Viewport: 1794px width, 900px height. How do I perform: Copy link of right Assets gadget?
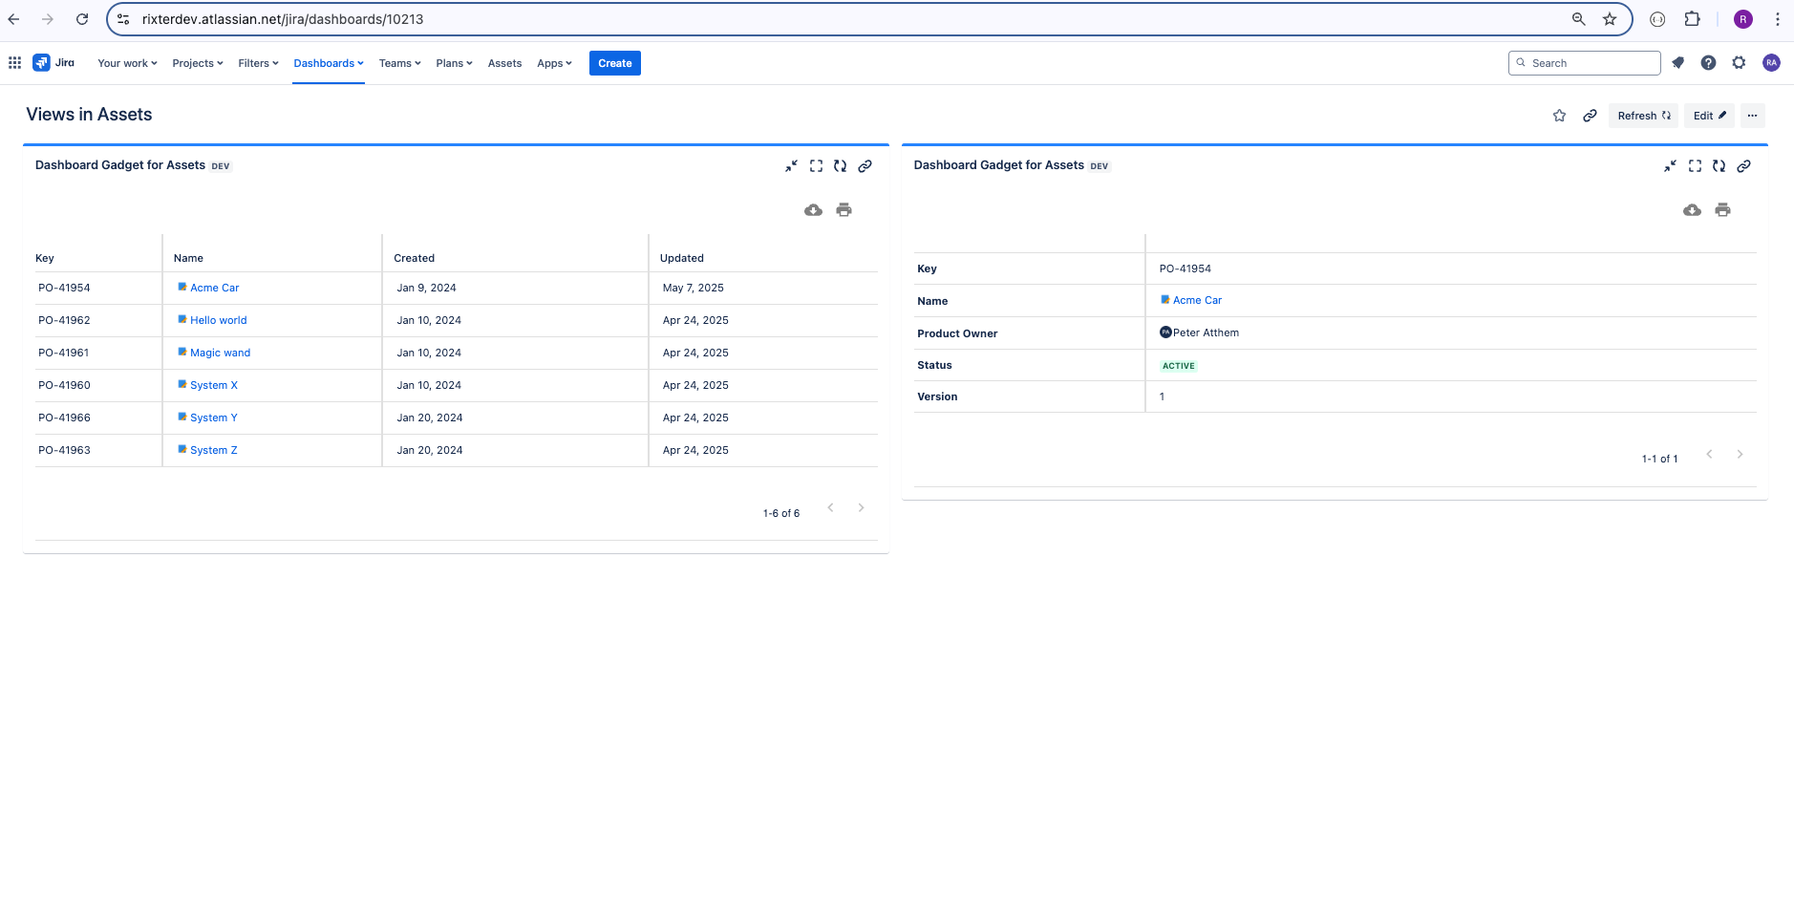[x=1744, y=166]
